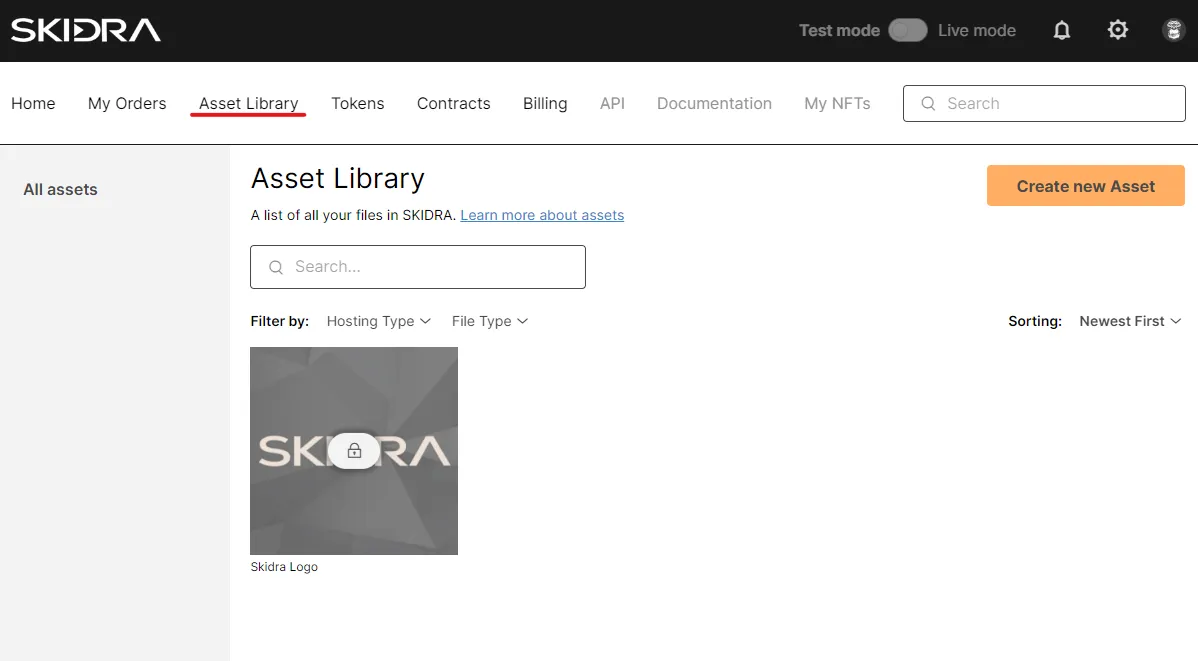Viewport: 1198px width, 661px height.
Task: Click into the asset Search... field
Action: [x=418, y=267]
